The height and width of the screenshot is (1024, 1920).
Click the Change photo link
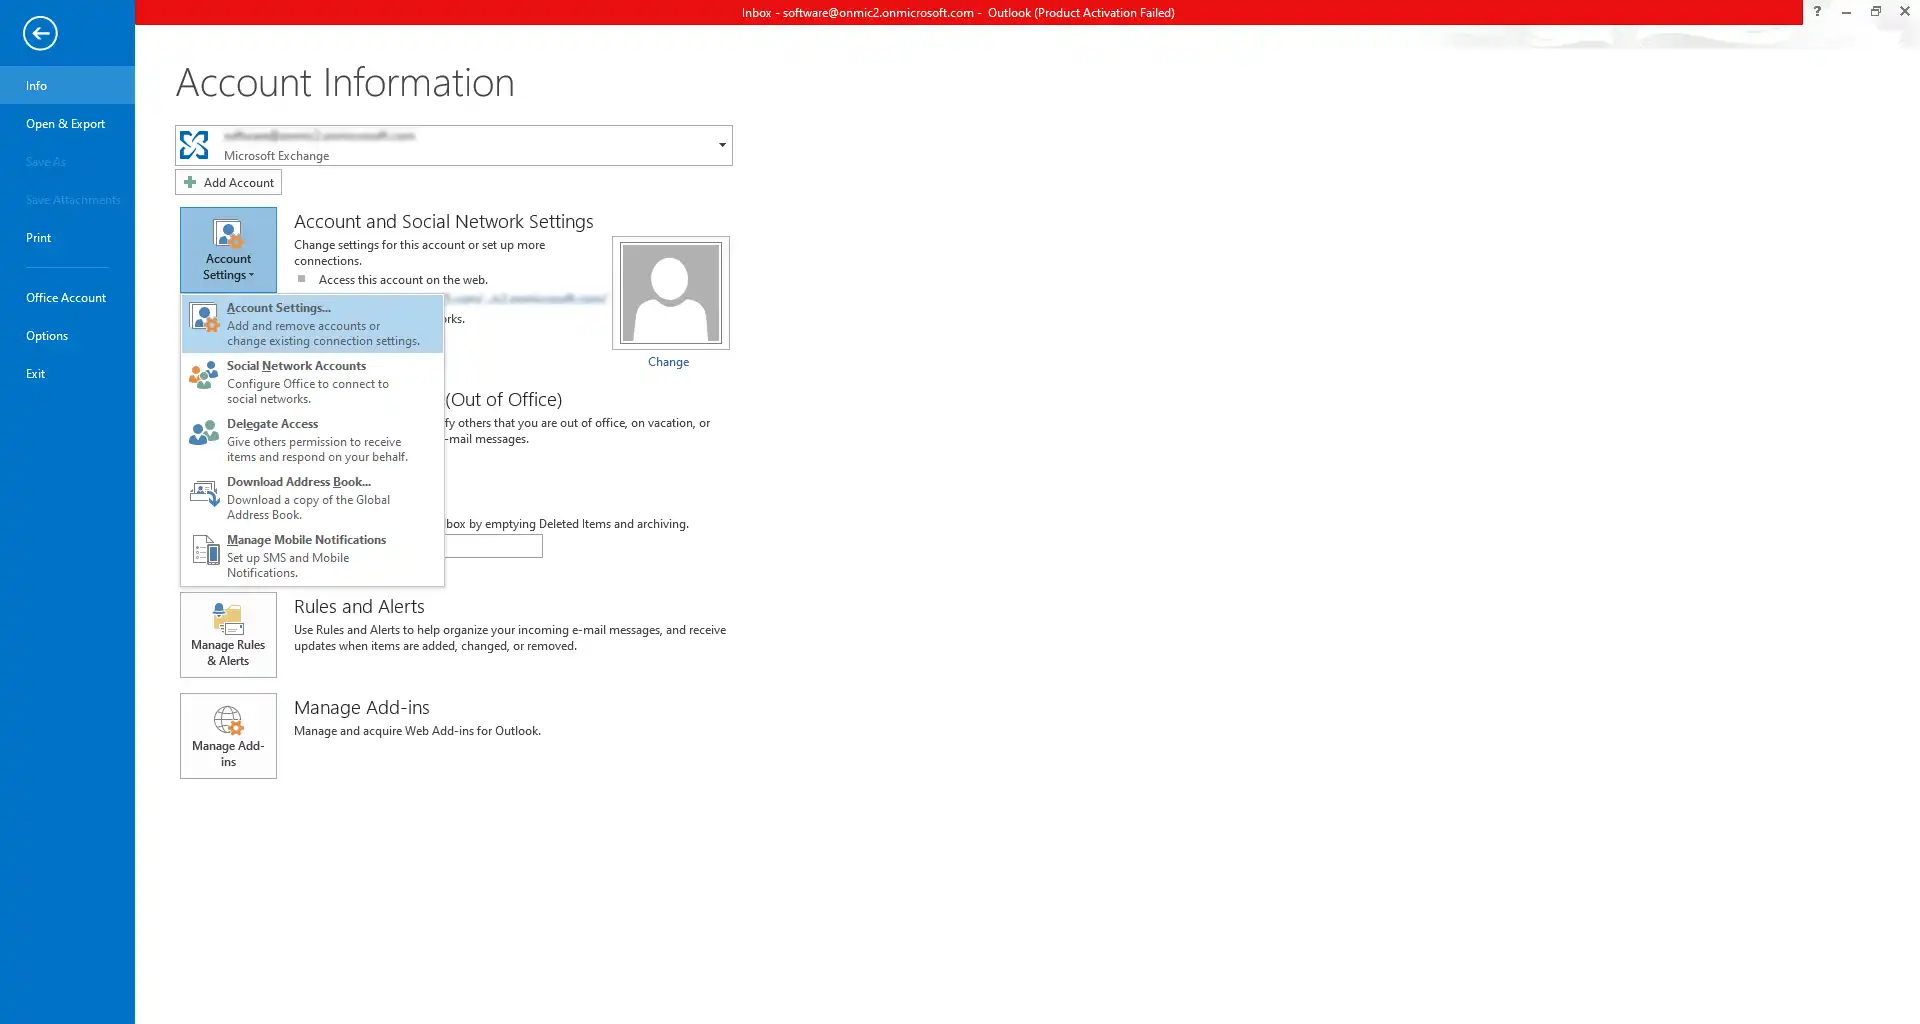point(668,362)
